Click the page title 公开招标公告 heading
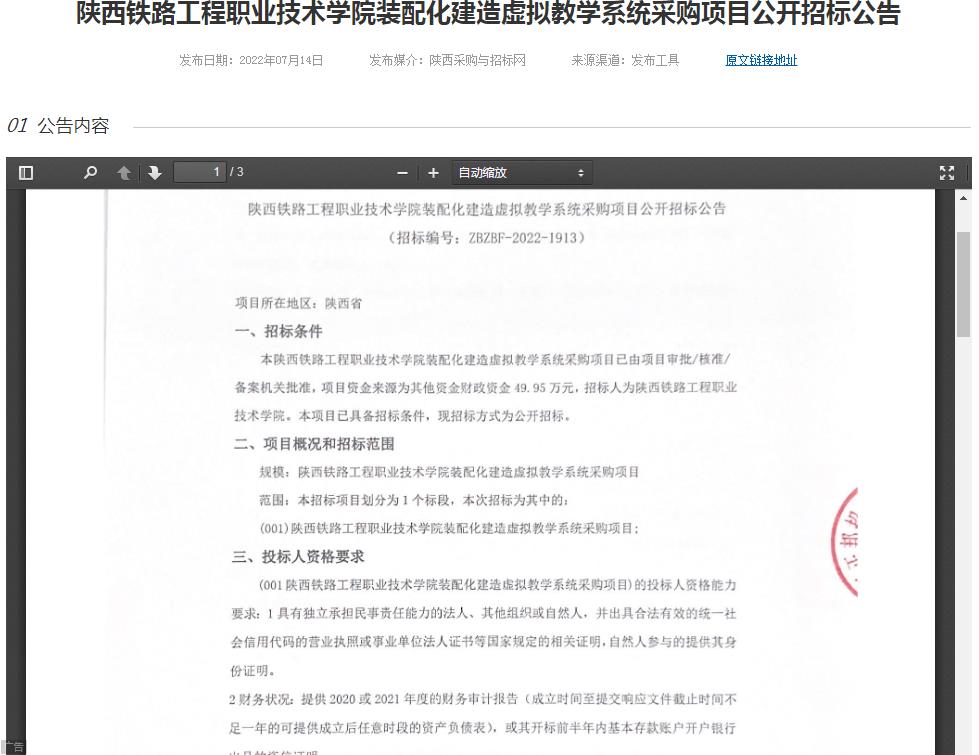Screen dimensions: 979x755 pos(488,13)
